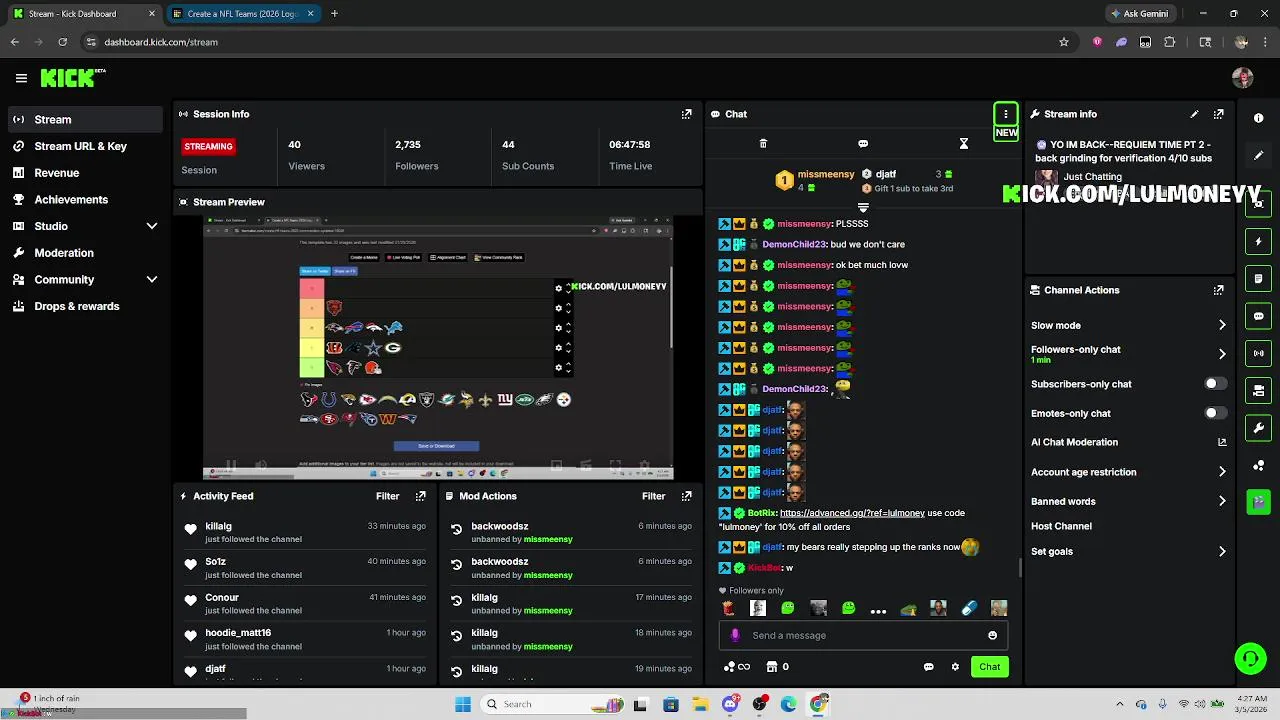Screen dimensions: 1280x720
Task: Click the chat bubble icon beside settings gear
Action: pyautogui.click(x=928, y=667)
